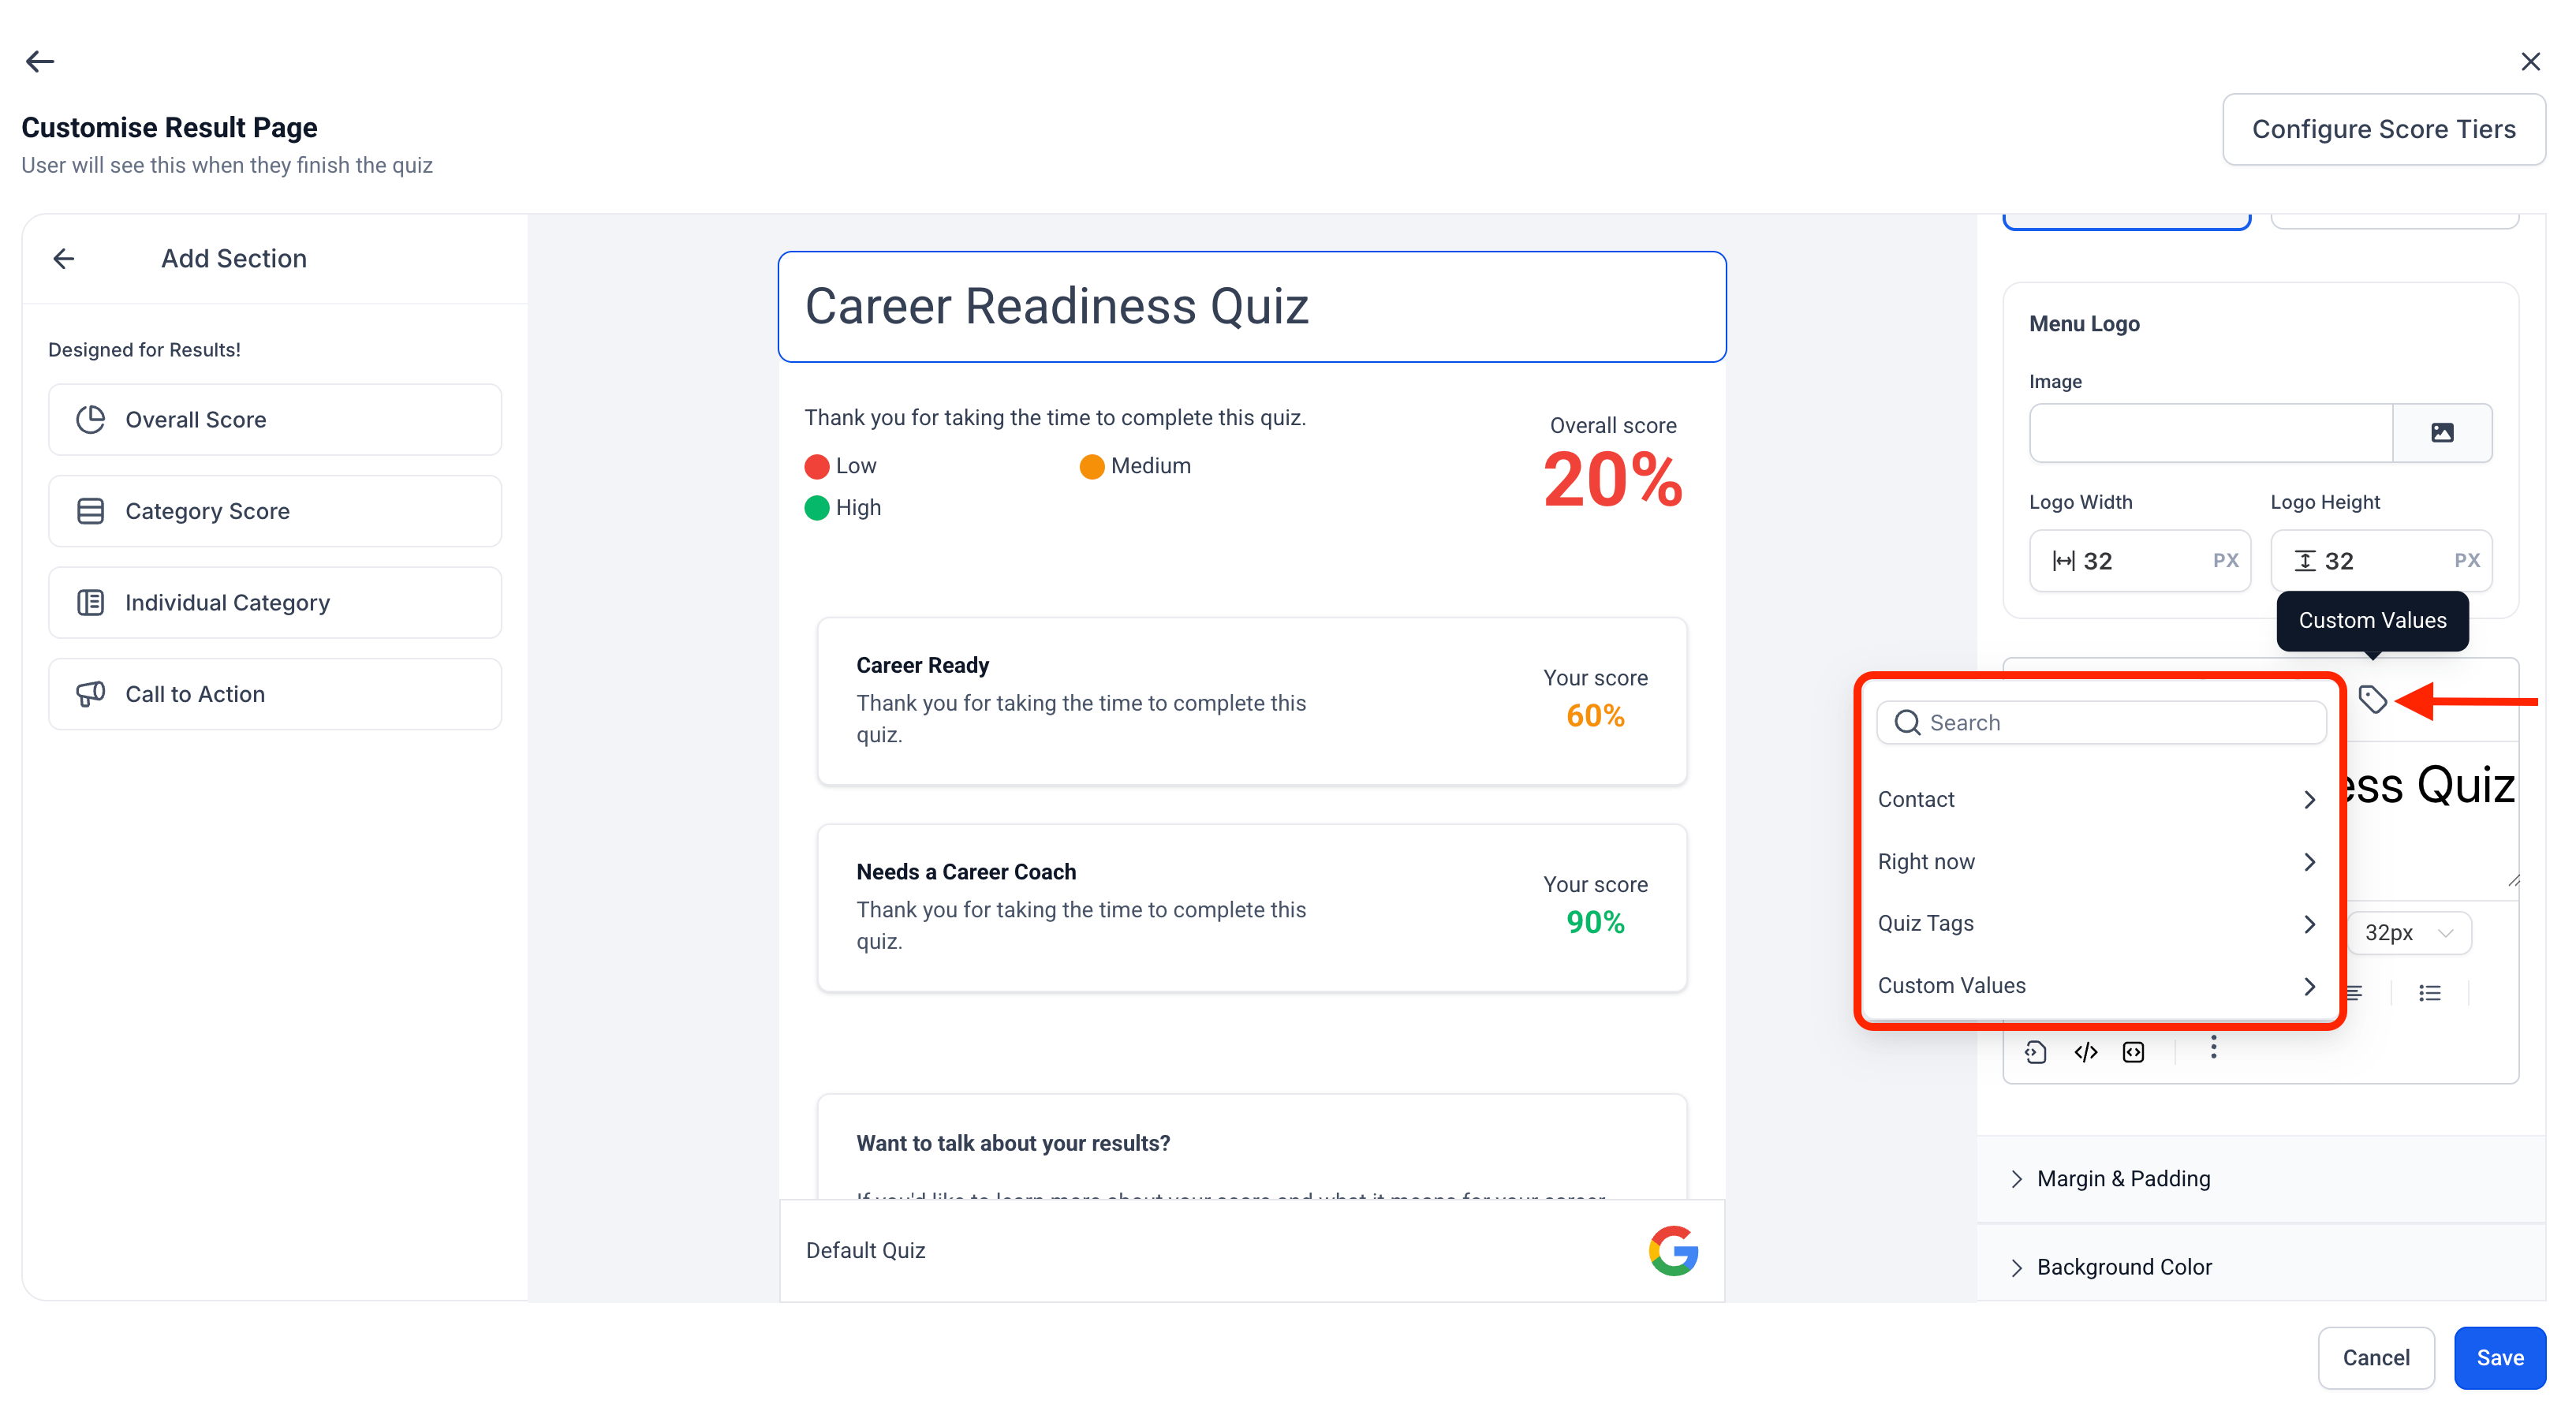The height and width of the screenshot is (1415, 2576).
Task: Click the source file icon in editor toolbar
Action: [2036, 1052]
